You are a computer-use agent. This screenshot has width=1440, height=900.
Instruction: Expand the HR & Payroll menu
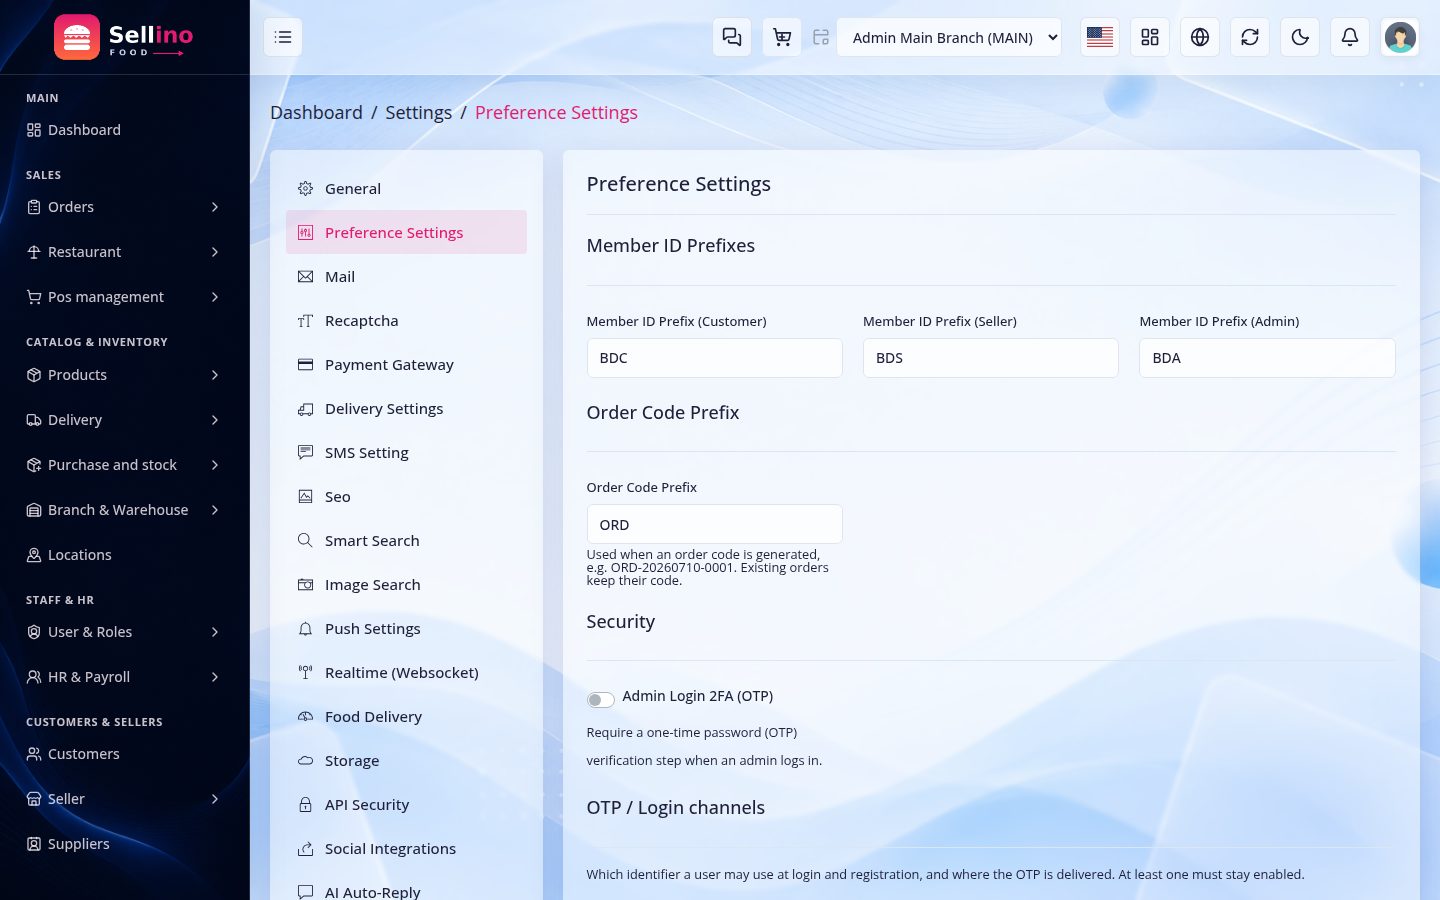pyautogui.click(x=124, y=677)
